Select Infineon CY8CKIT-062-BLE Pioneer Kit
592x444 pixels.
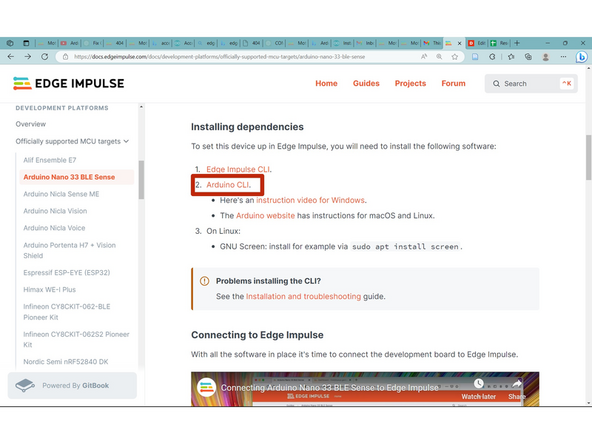pos(67,312)
